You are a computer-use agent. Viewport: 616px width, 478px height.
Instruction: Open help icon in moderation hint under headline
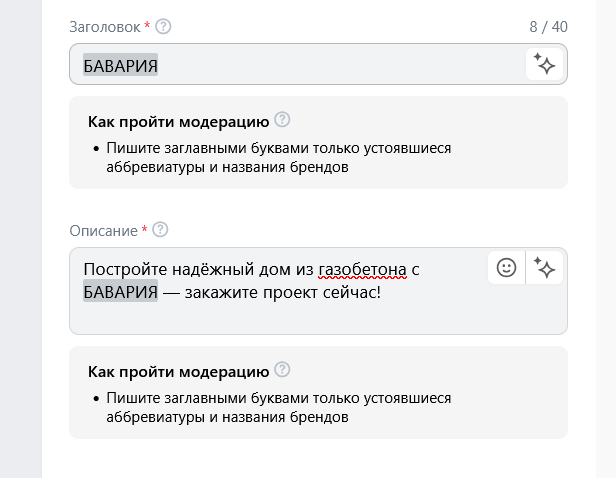coord(282,119)
